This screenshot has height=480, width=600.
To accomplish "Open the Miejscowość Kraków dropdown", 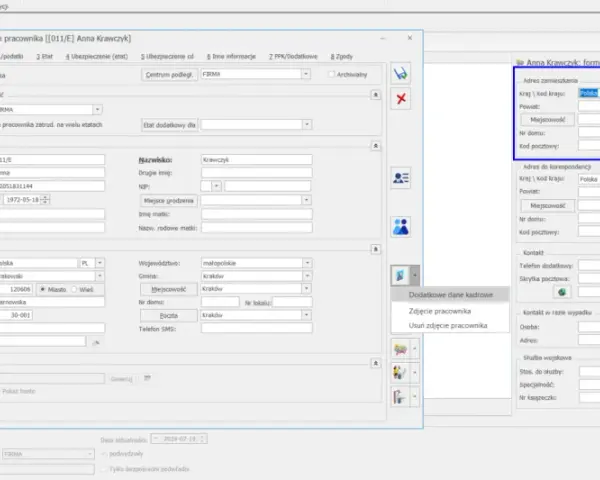I will pyautogui.click(x=307, y=289).
